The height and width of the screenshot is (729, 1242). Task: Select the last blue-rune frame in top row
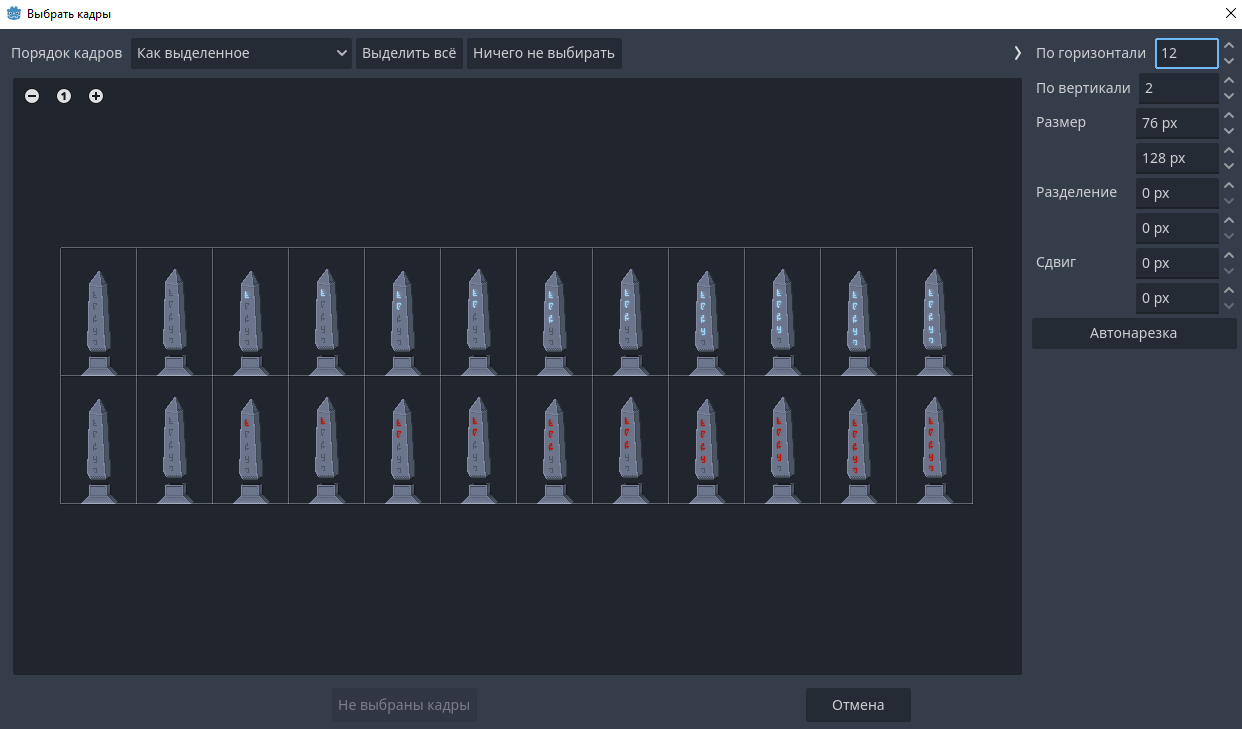coord(934,311)
